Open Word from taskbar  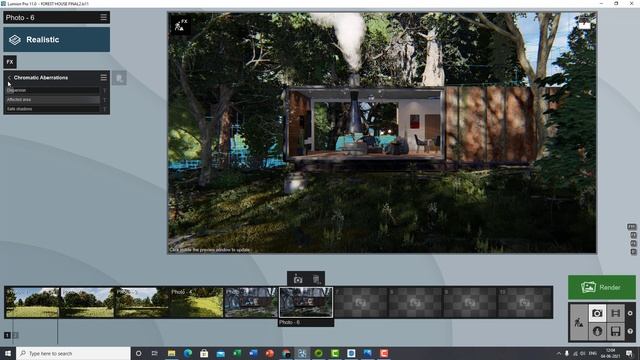tap(253, 353)
